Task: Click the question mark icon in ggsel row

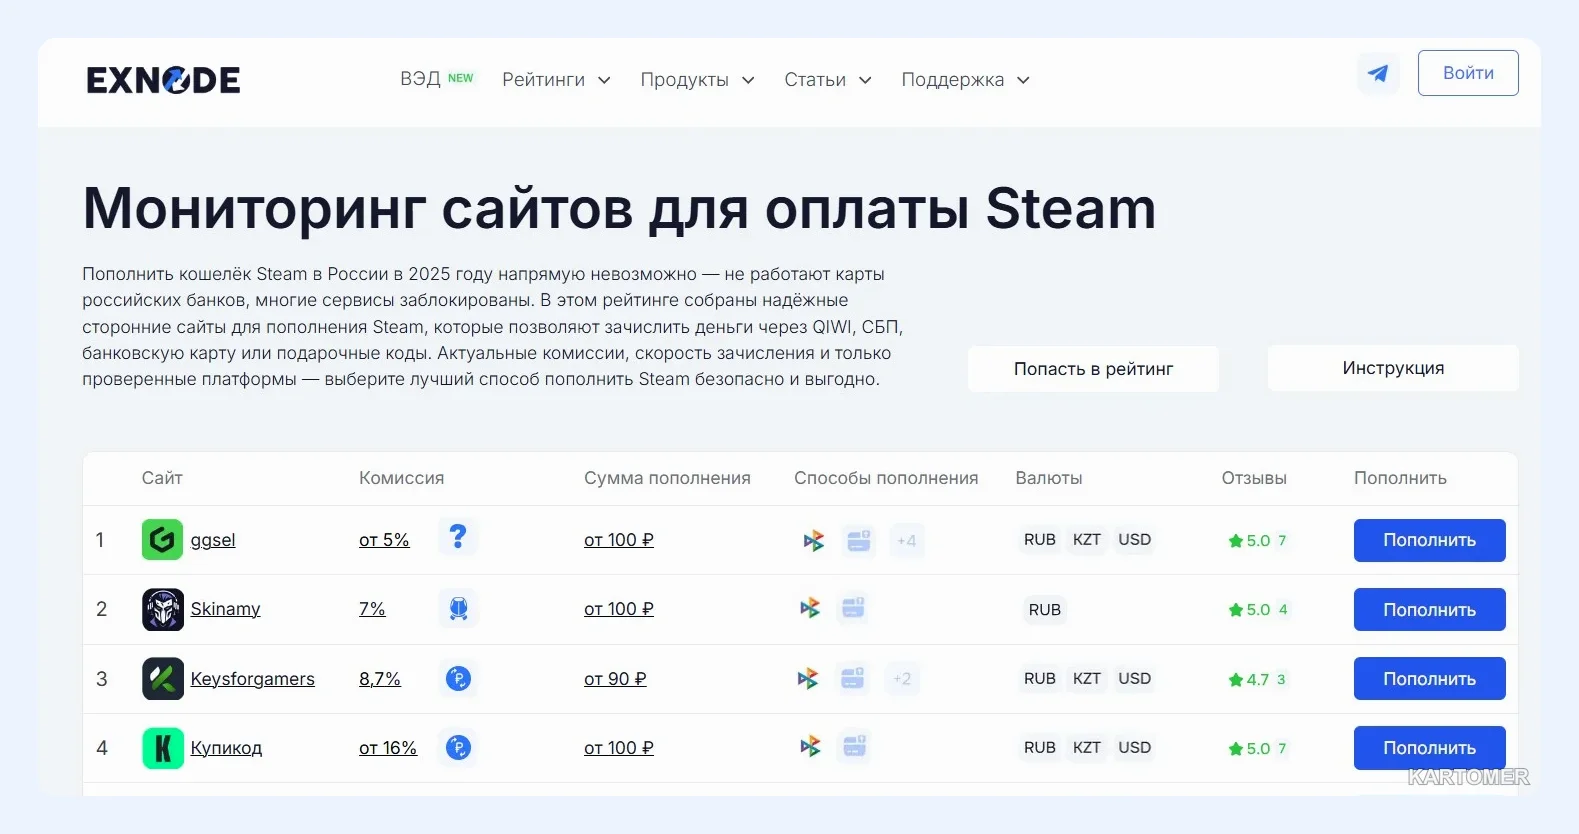Action: pyautogui.click(x=458, y=538)
